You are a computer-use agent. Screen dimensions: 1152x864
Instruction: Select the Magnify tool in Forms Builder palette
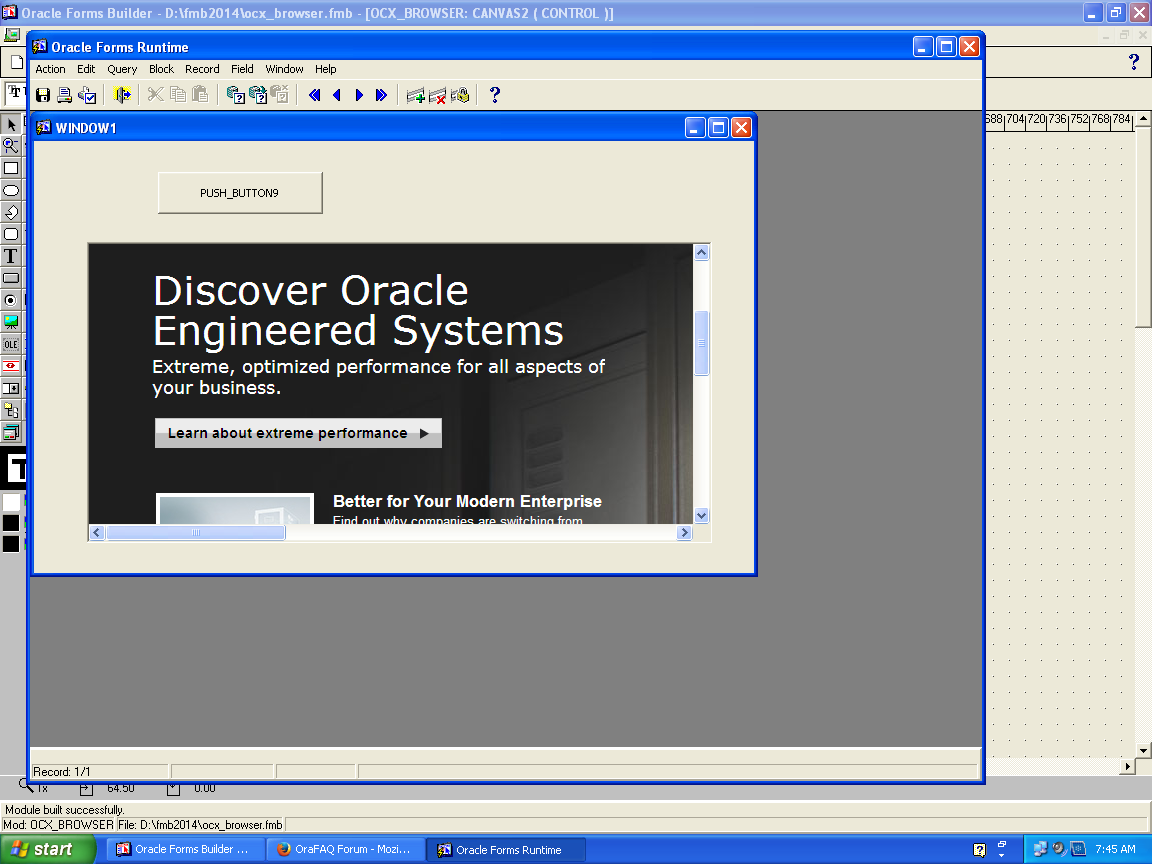(11, 146)
